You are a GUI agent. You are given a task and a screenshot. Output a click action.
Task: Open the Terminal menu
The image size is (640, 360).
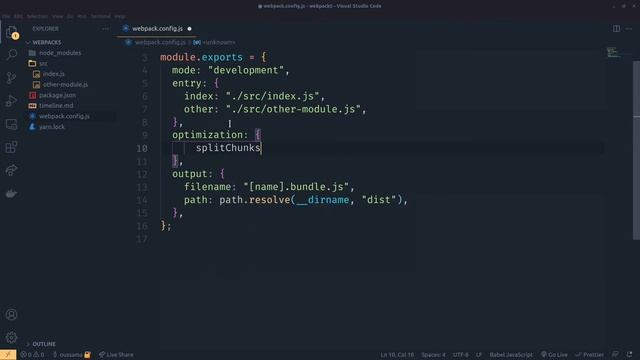pyautogui.click(x=100, y=16)
